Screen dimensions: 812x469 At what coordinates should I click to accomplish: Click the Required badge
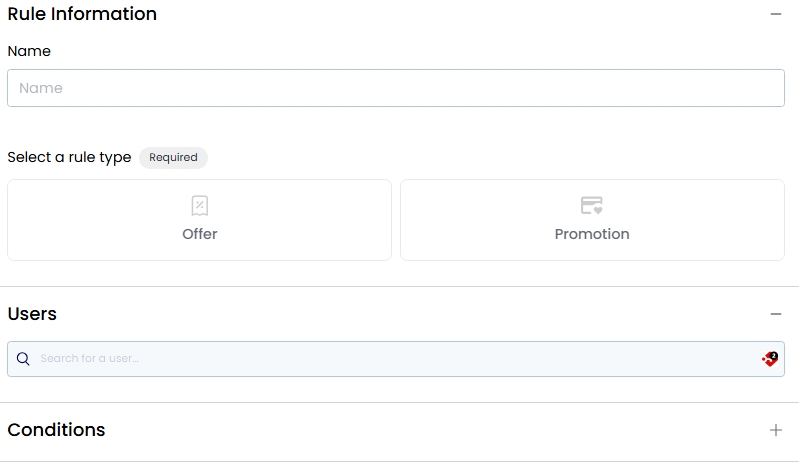pos(173,158)
